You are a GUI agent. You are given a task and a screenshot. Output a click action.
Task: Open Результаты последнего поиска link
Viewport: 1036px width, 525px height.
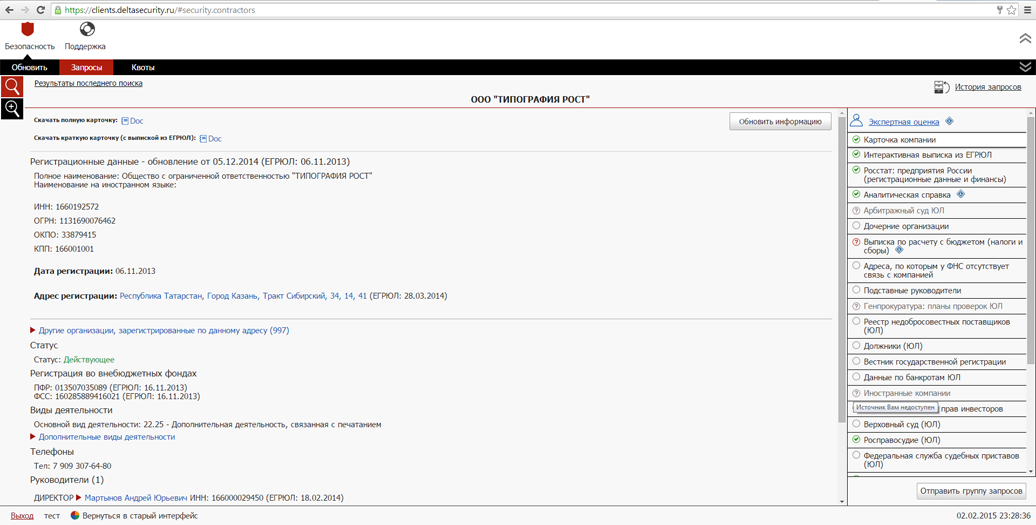click(x=89, y=83)
